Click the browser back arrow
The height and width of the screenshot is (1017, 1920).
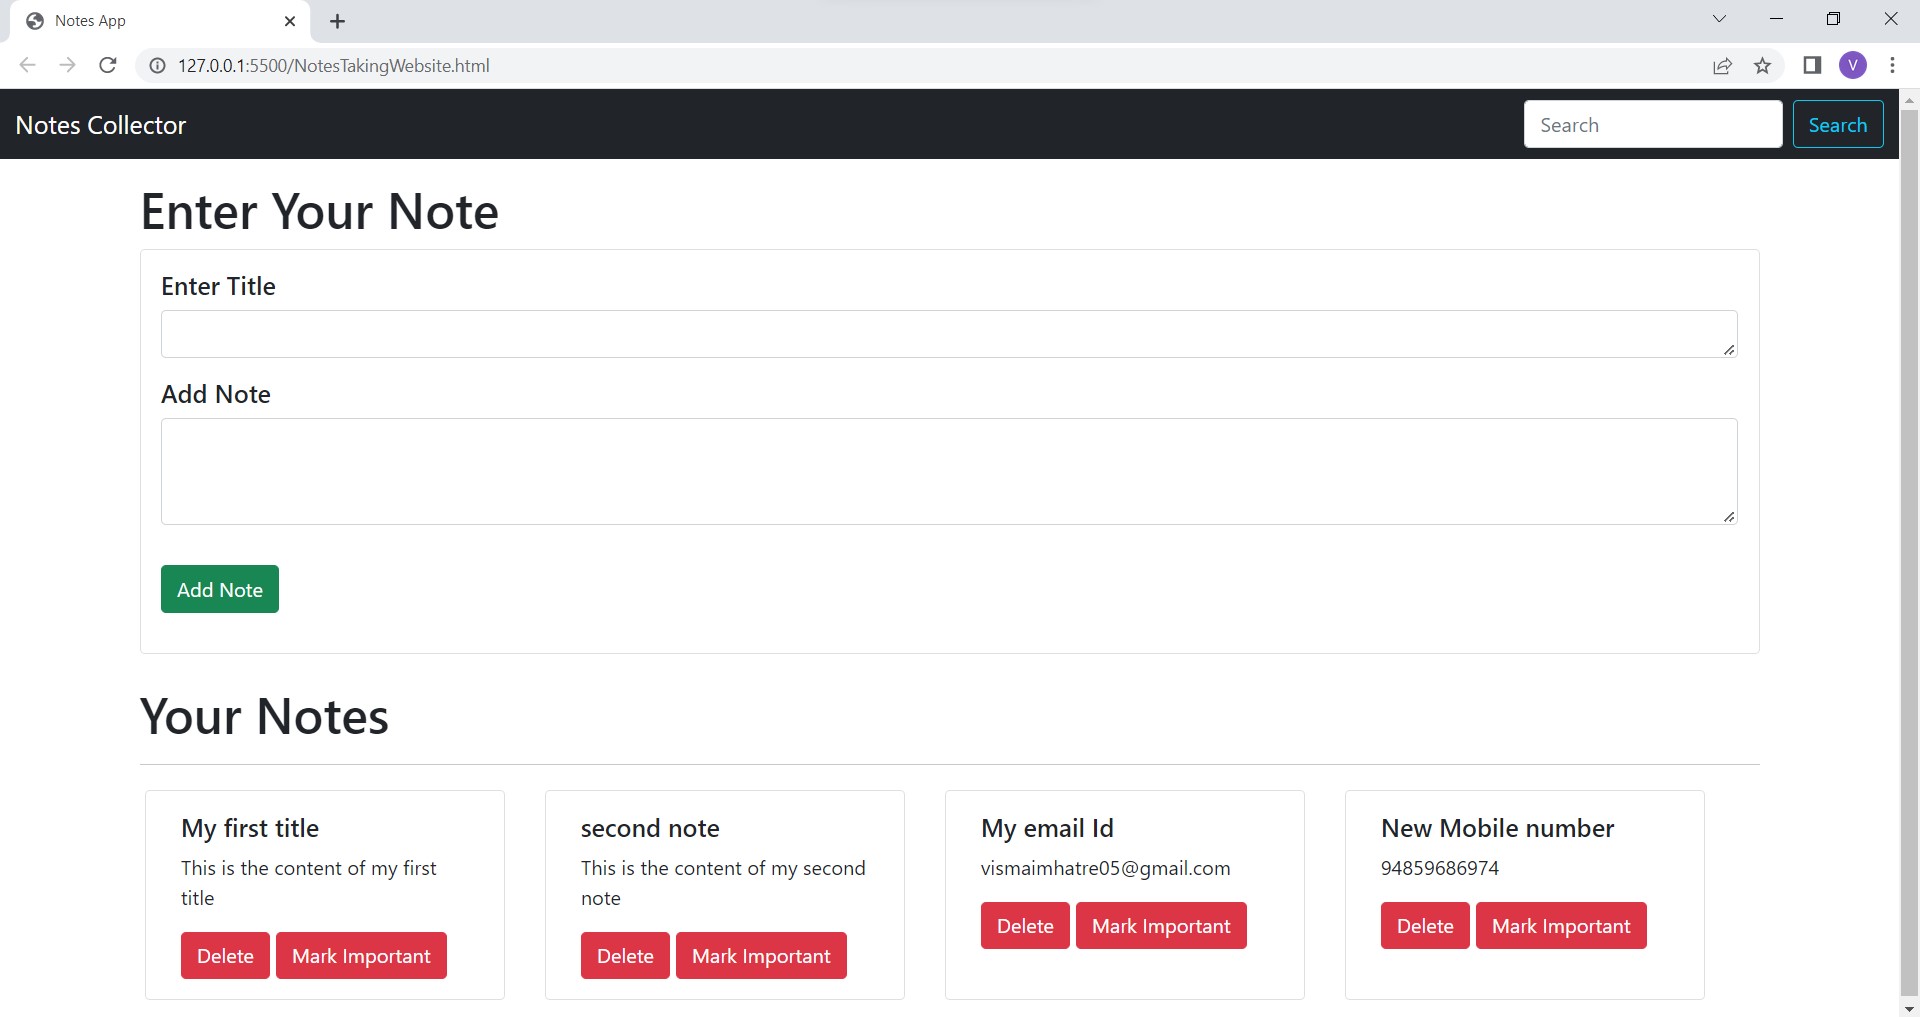[x=27, y=65]
